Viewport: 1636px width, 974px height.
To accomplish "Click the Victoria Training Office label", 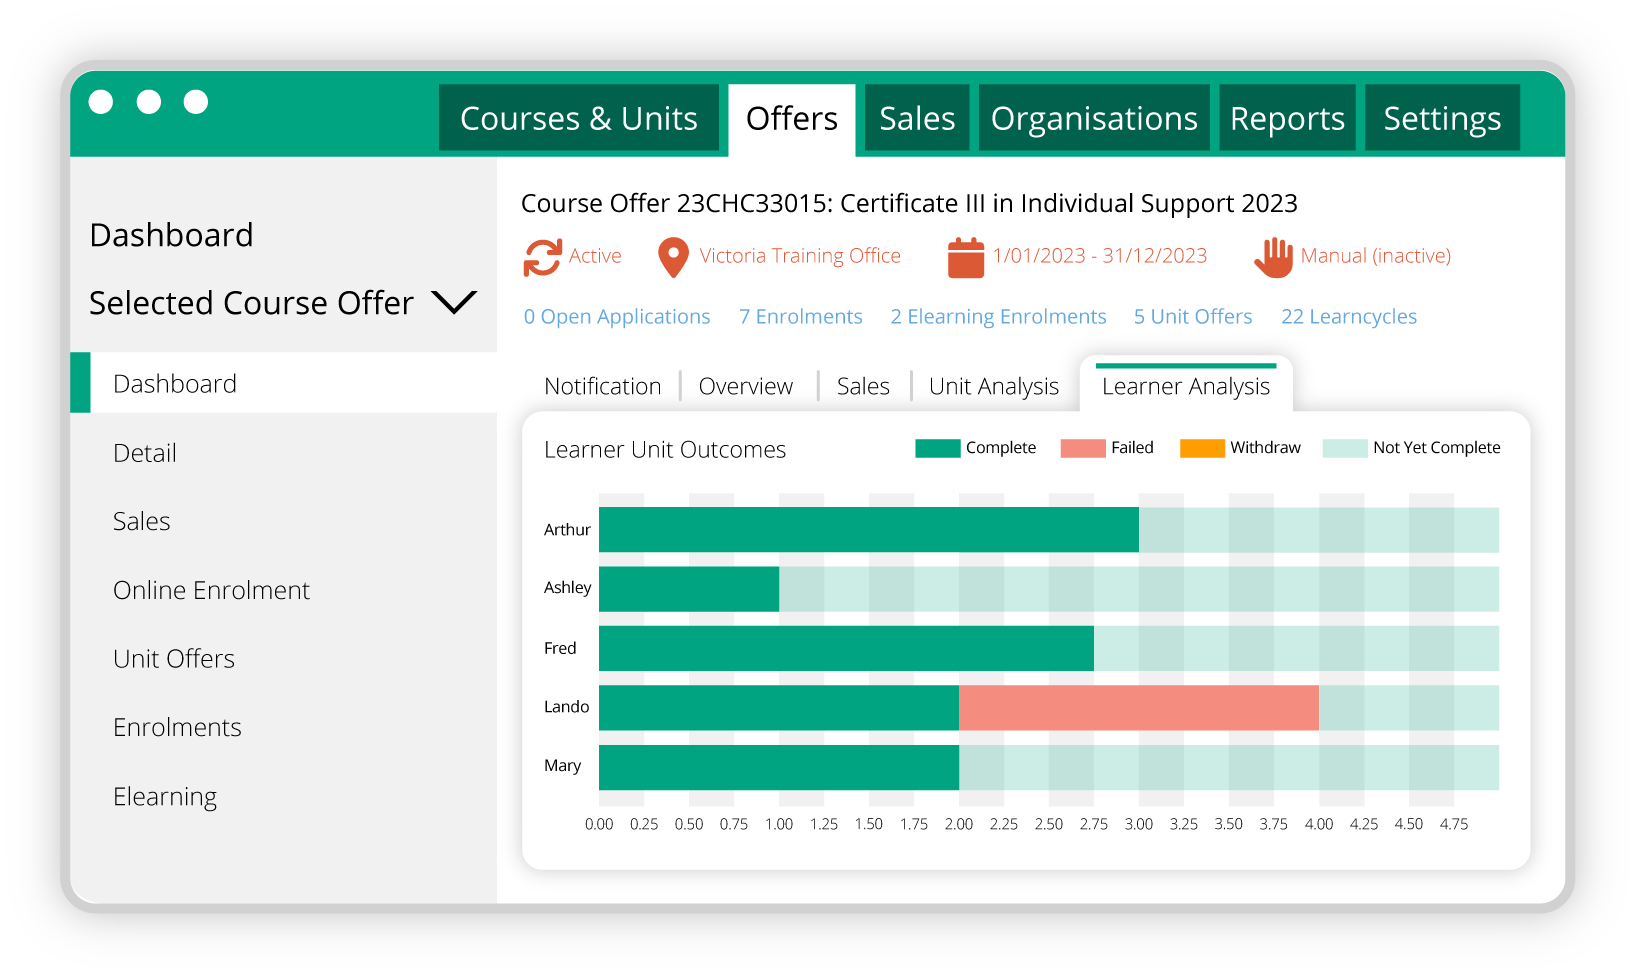I will point(800,256).
